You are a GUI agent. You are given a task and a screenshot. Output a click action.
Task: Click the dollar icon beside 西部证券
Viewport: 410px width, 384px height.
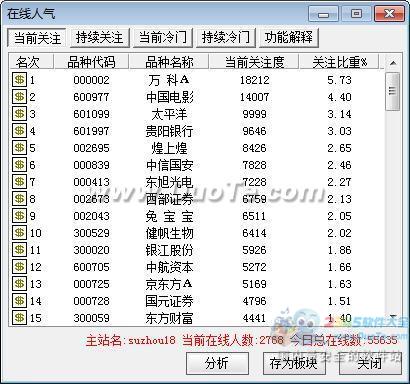pos(19,199)
